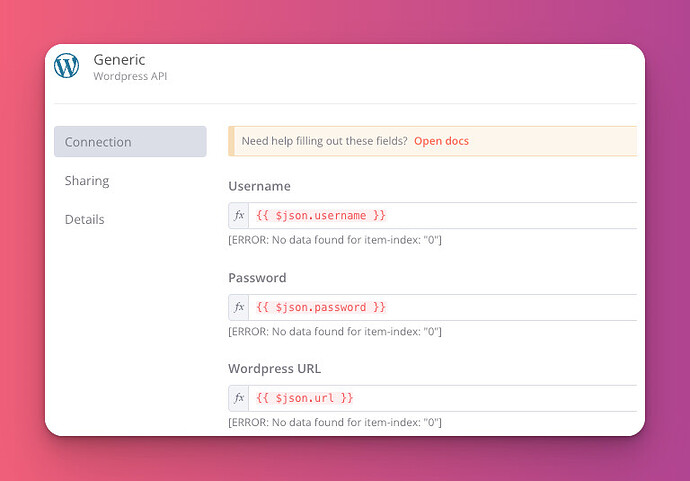
Task: Open the Connection tab
Action: point(130,142)
